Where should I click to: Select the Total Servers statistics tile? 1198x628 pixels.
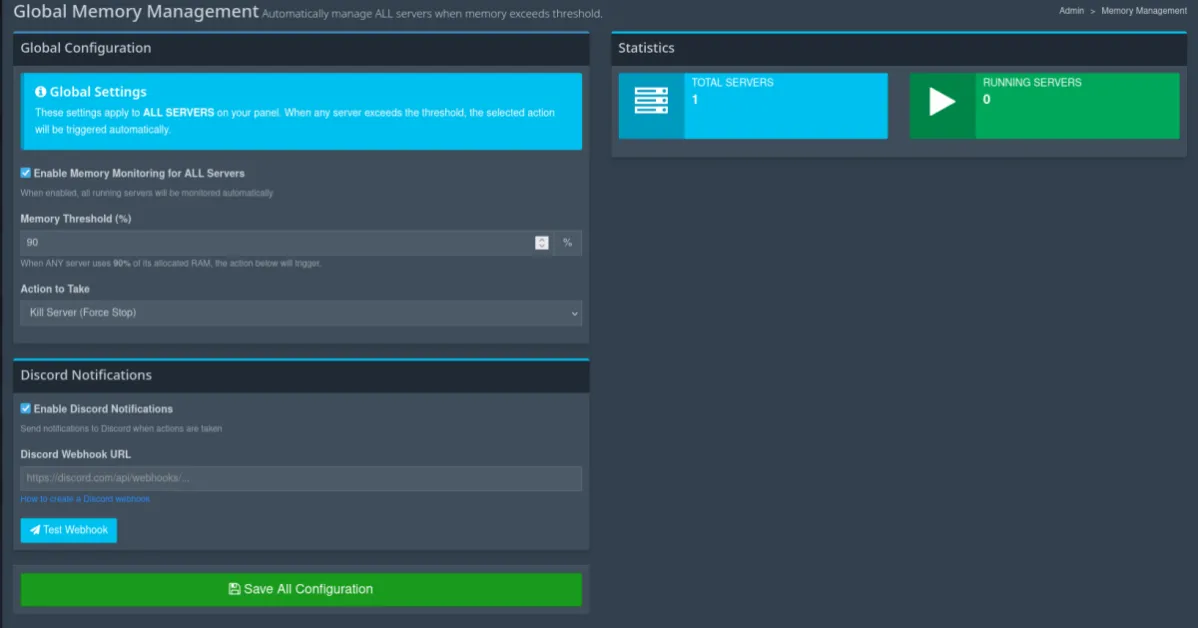coord(786,105)
